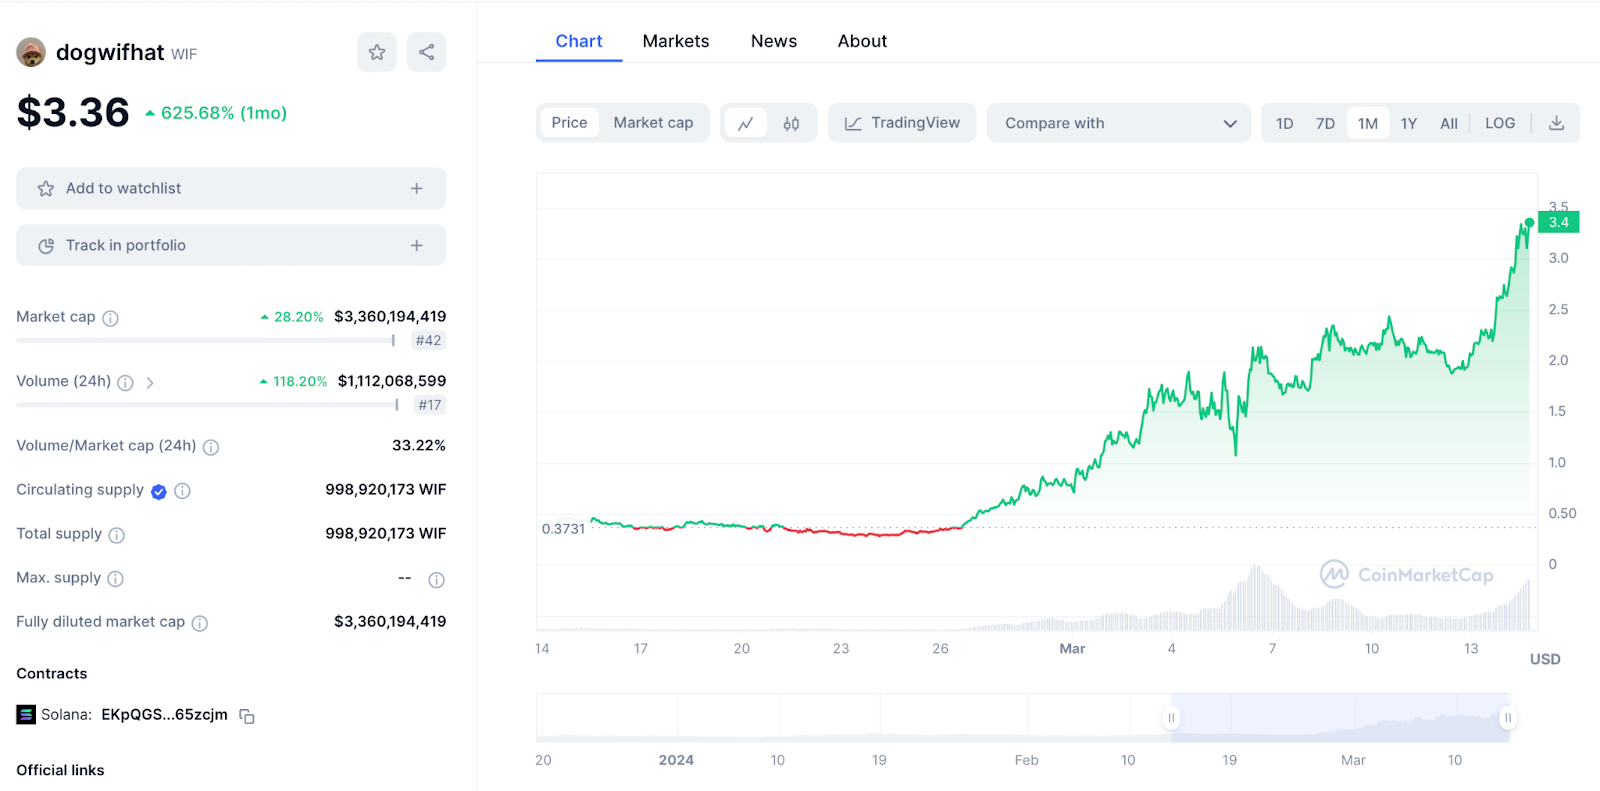The height and width of the screenshot is (791, 1600).
Task: Click the $3.36 price
Action: pyautogui.click(x=73, y=112)
